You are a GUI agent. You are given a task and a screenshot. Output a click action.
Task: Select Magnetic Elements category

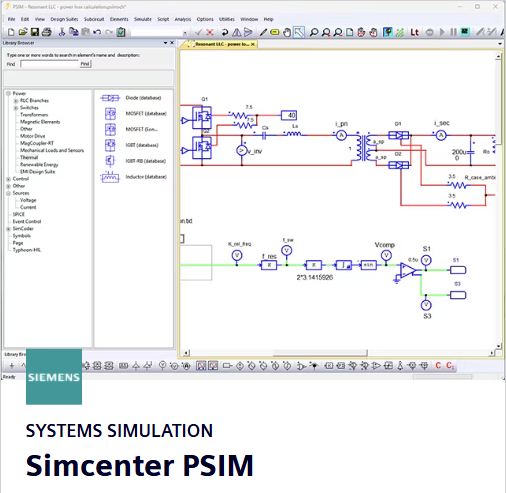point(40,122)
